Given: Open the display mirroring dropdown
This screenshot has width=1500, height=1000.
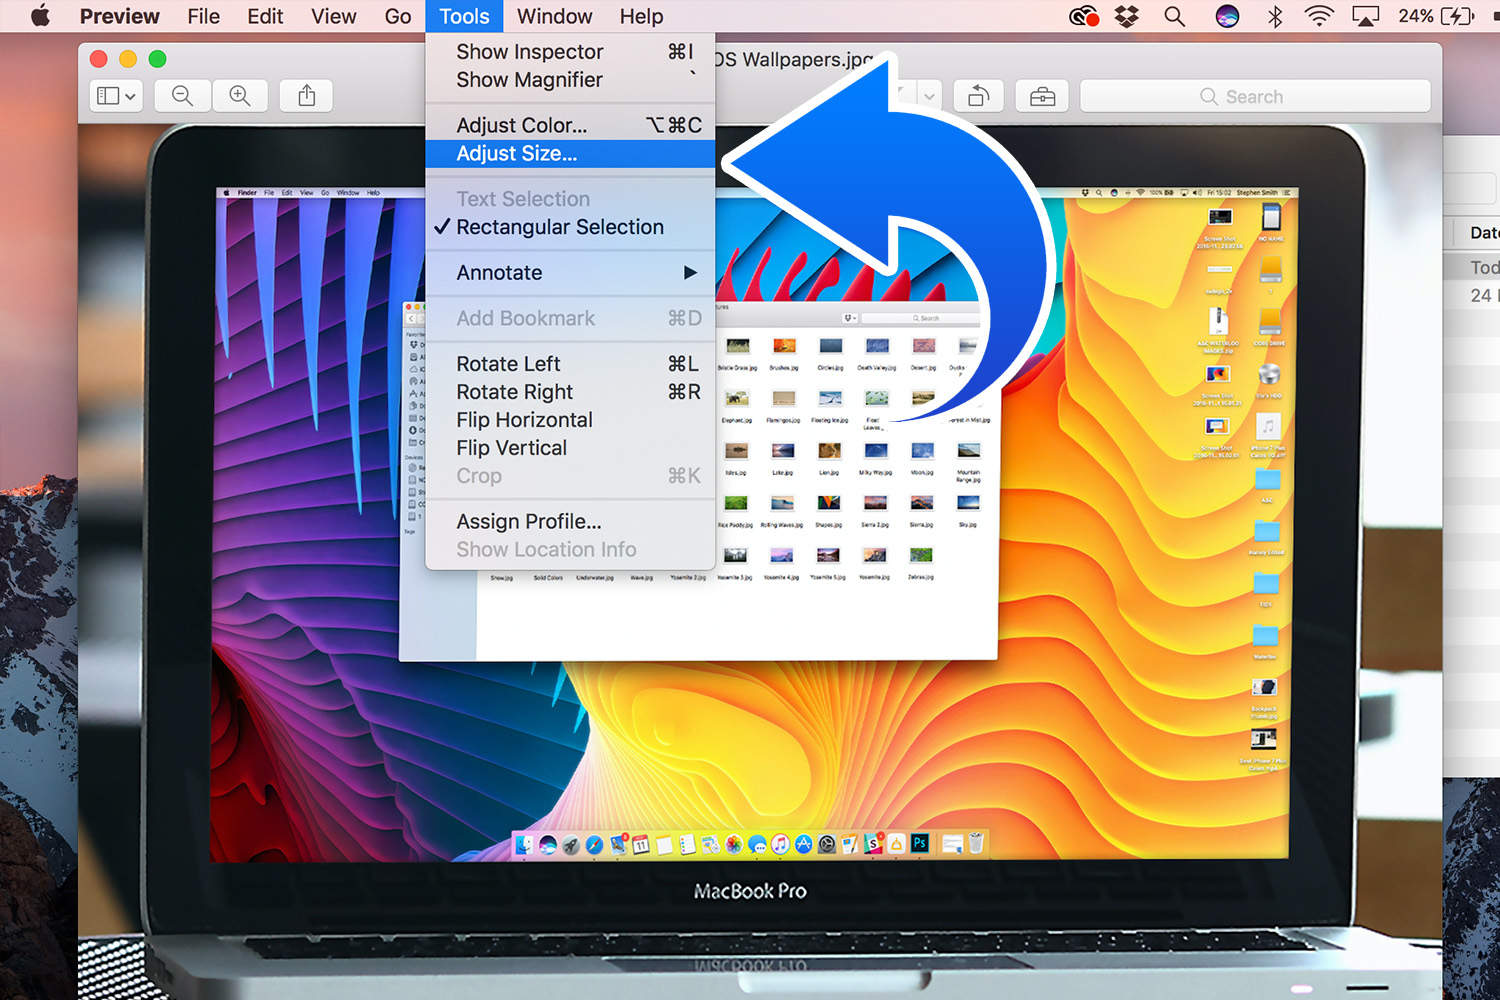Looking at the screenshot, I should [1366, 16].
